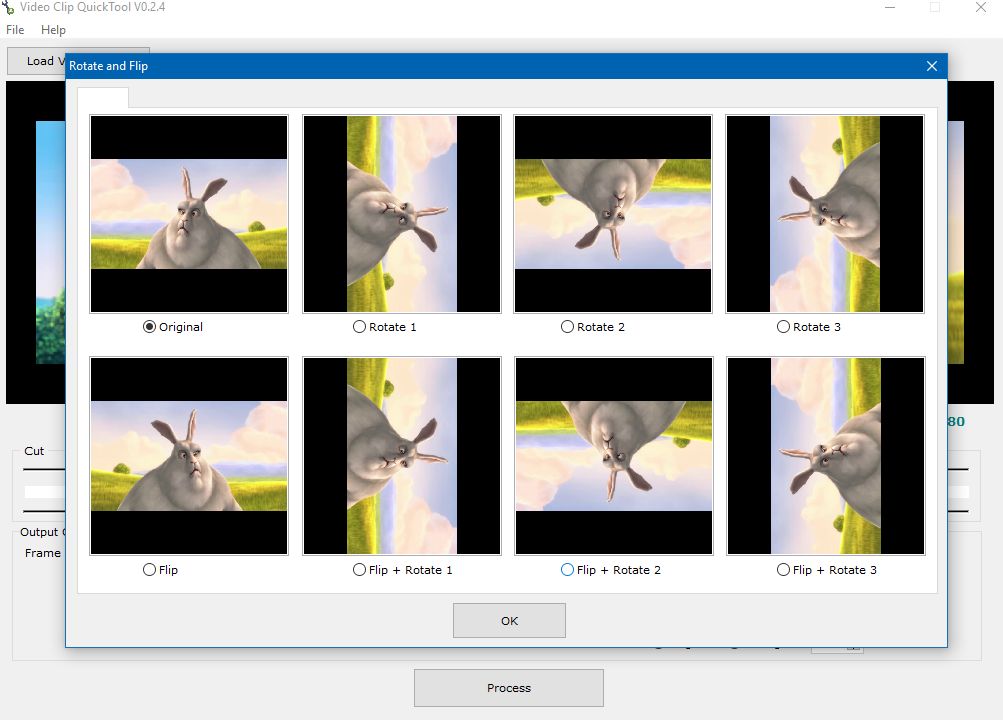This screenshot has width=1003, height=720.
Task: Select the Rotate 1 option
Action: click(384, 327)
